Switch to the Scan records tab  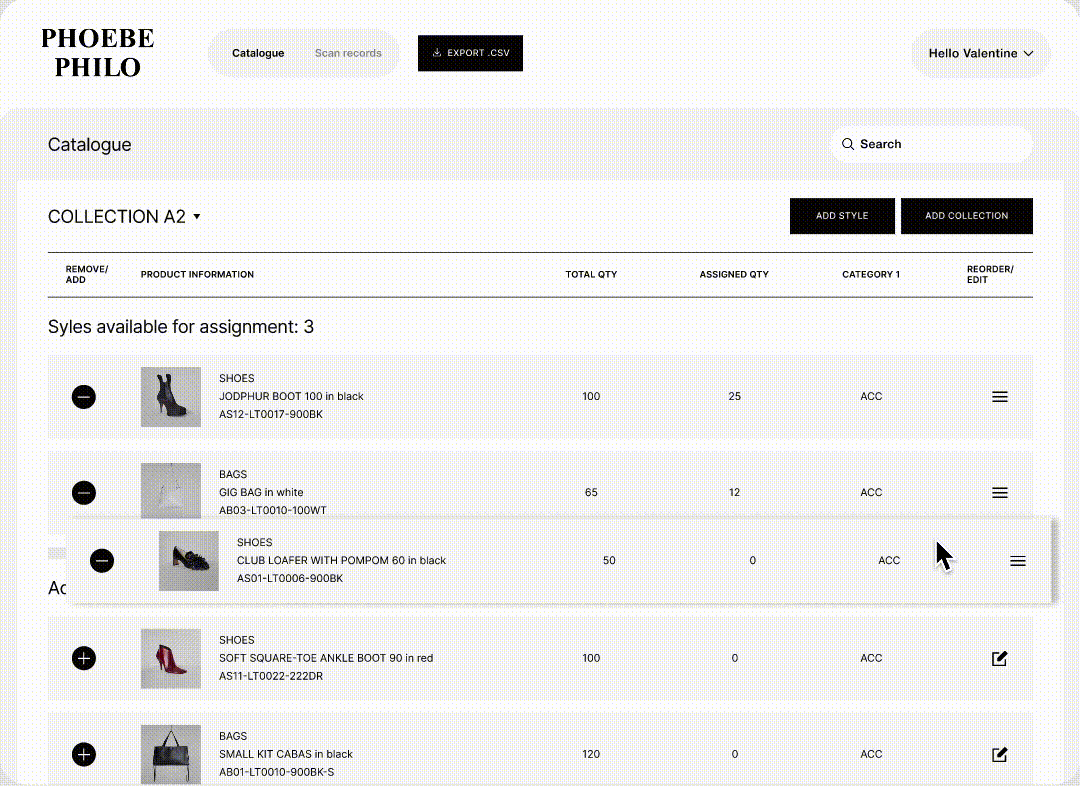pyautogui.click(x=348, y=54)
